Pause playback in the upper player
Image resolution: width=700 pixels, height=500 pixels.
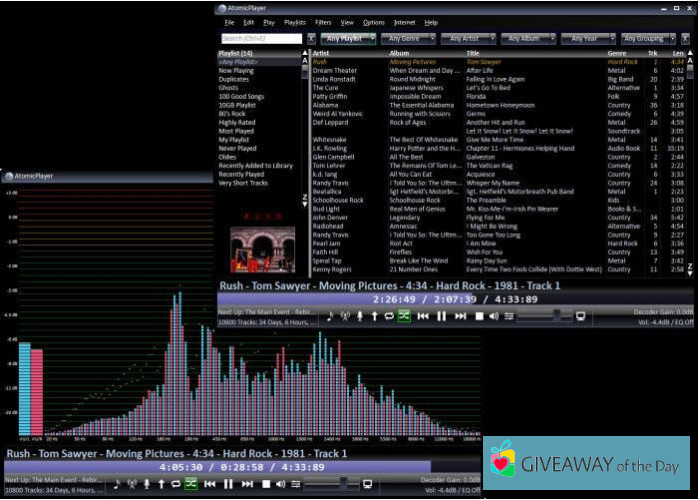[442, 315]
